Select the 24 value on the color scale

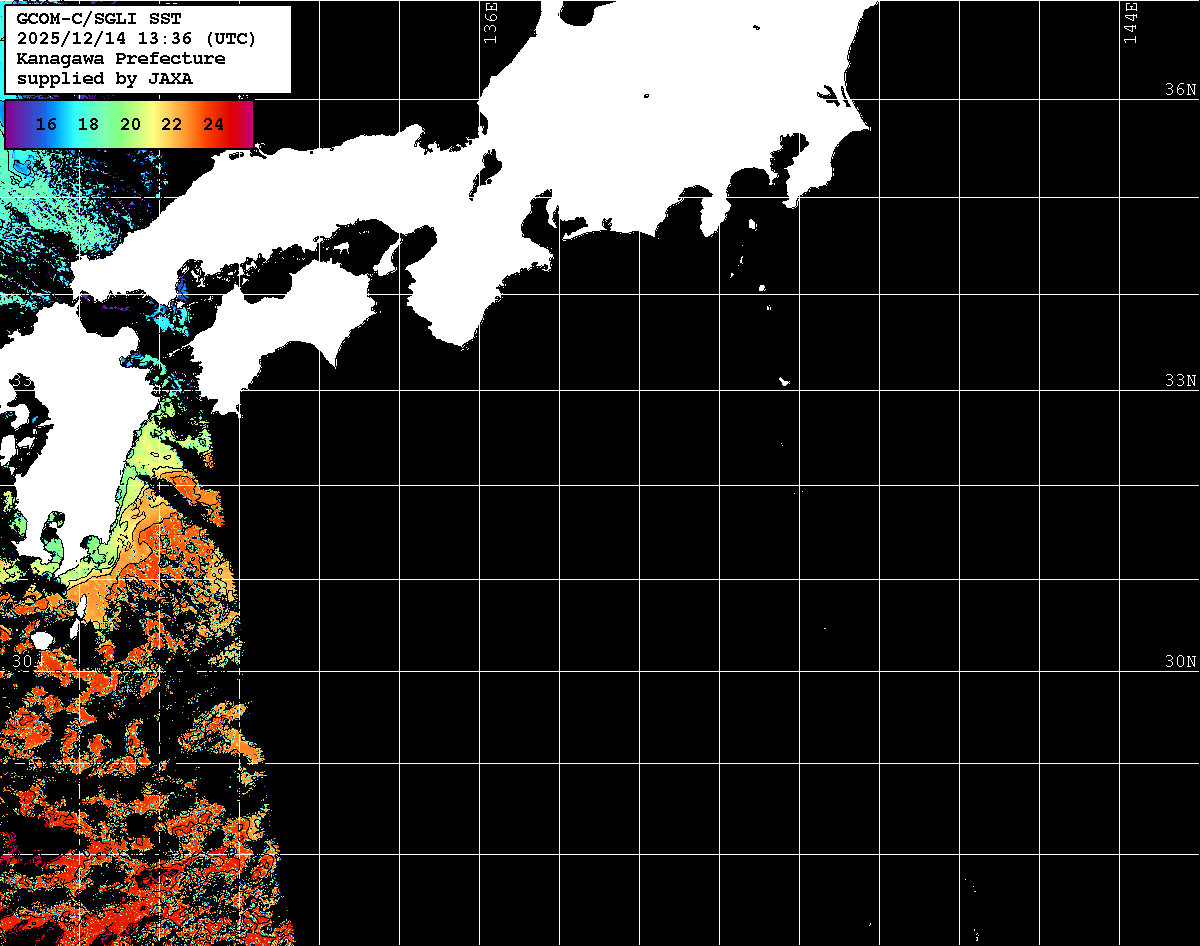coord(213,125)
